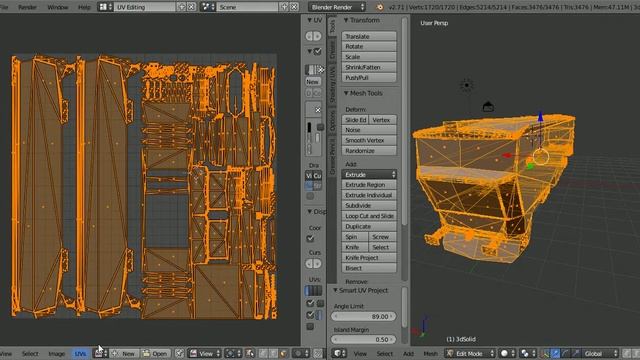Image resolution: width=640 pixels, height=360 pixels.
Task: Toggle the Vi draw mode button
Action: [x=309, y=176]
